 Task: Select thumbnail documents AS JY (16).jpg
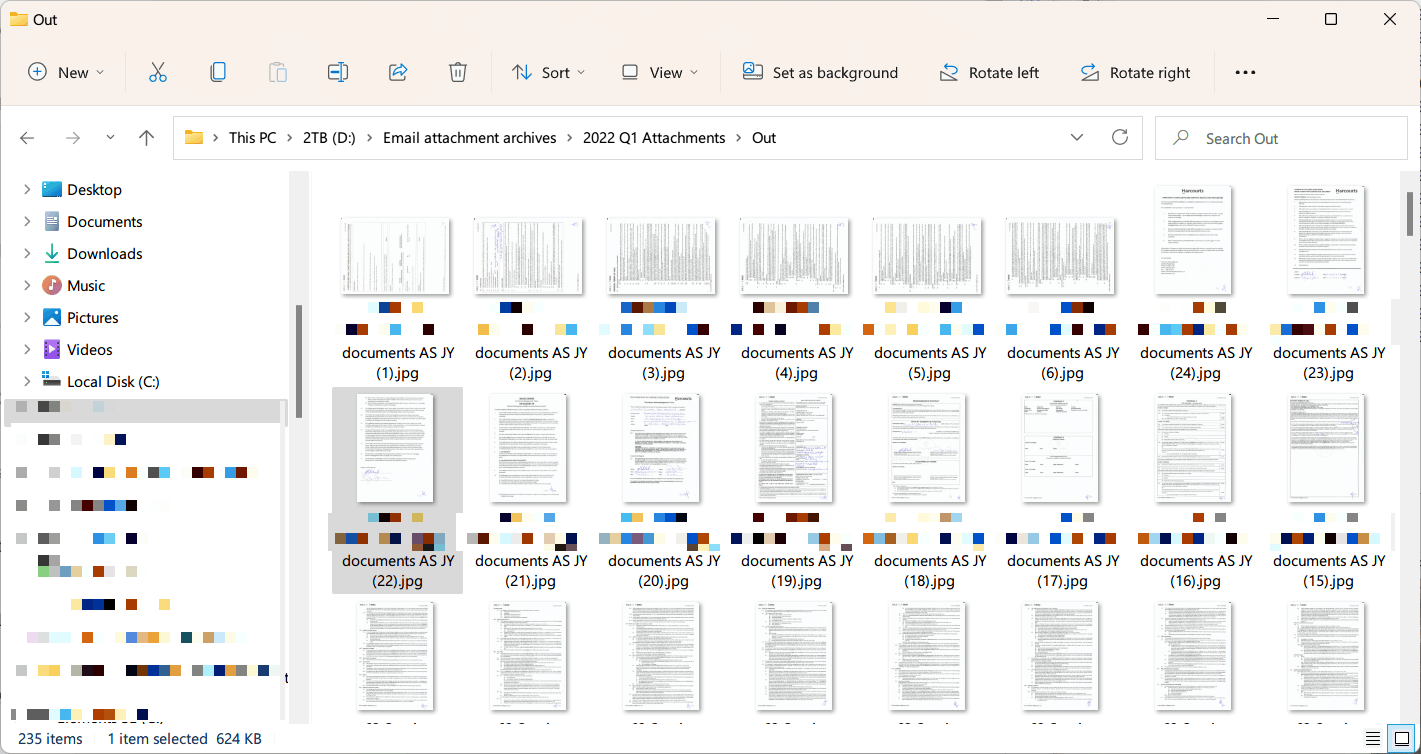tap(1194, 448)
